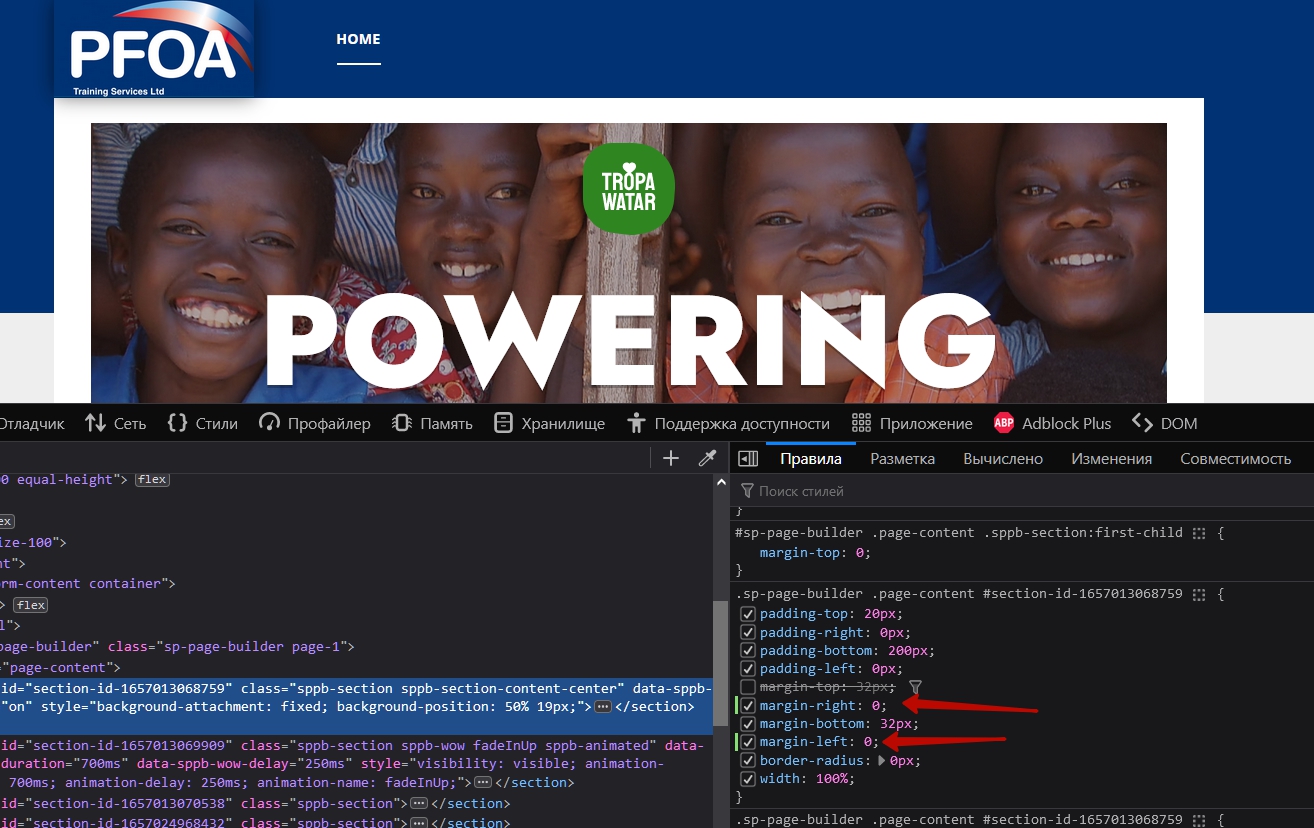This screenshot has height=828, width=1314.
Task: Expand section-id-1657013070538 children ellipsis
Action: coord(419,804)
